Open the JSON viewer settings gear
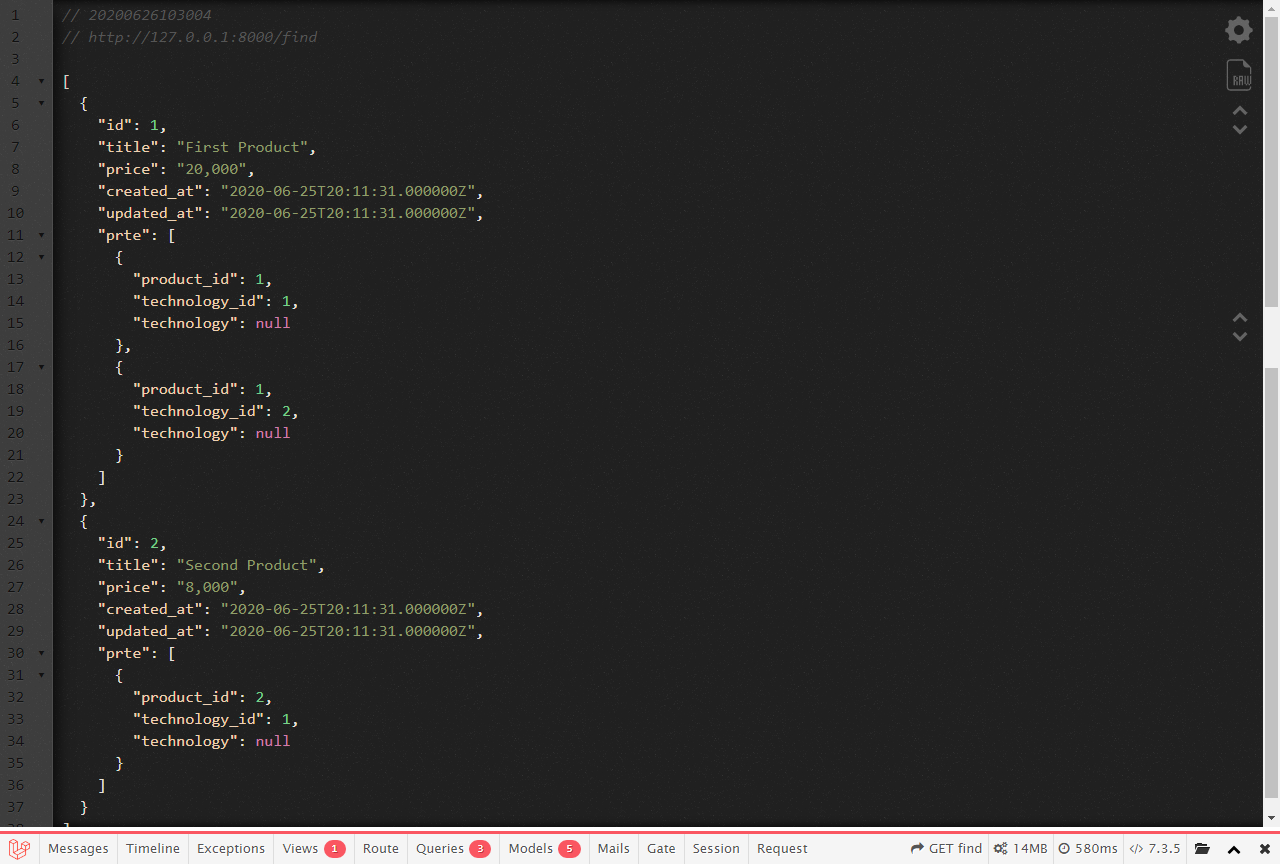This screenshot has height=864, width=1280. point(1239,30)
